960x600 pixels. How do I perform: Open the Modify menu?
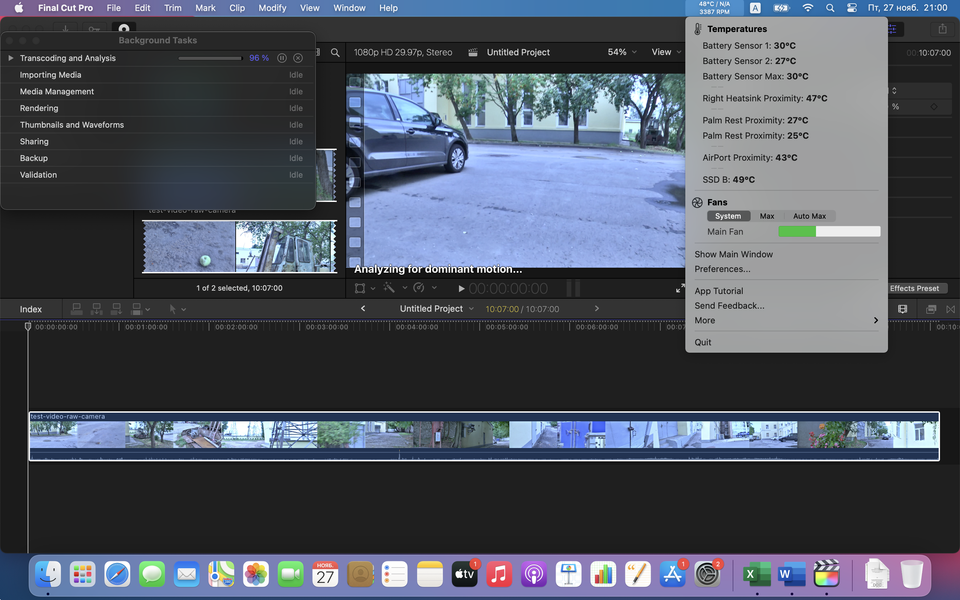[272, 8]
